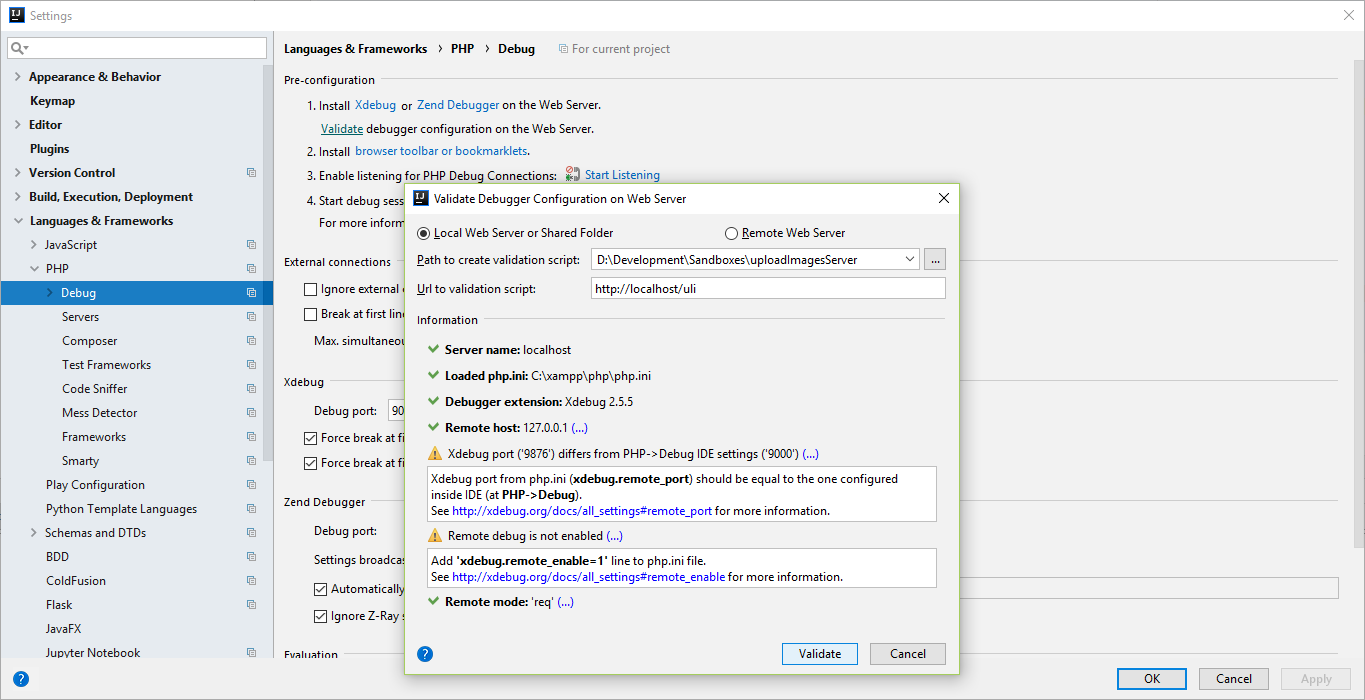1365x700 pixels.
Task: Toggle the Ignore external connections checkbox
Action: [x=311, y=289]
